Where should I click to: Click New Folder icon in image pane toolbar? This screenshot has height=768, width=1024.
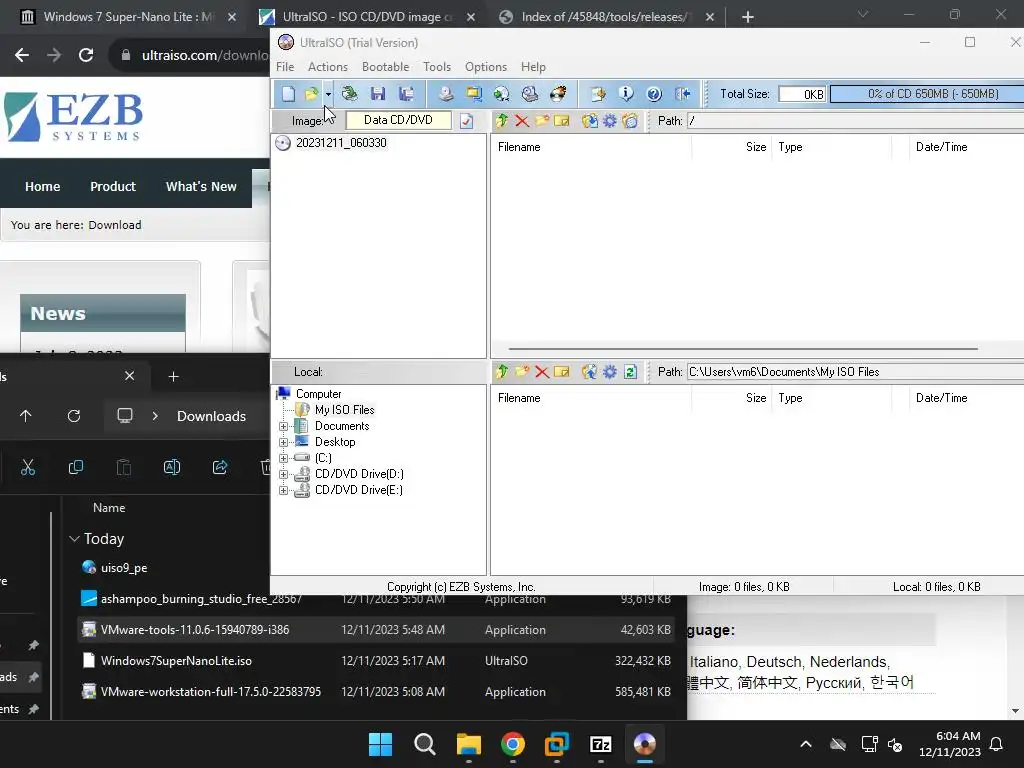click(x=542, y=121)
